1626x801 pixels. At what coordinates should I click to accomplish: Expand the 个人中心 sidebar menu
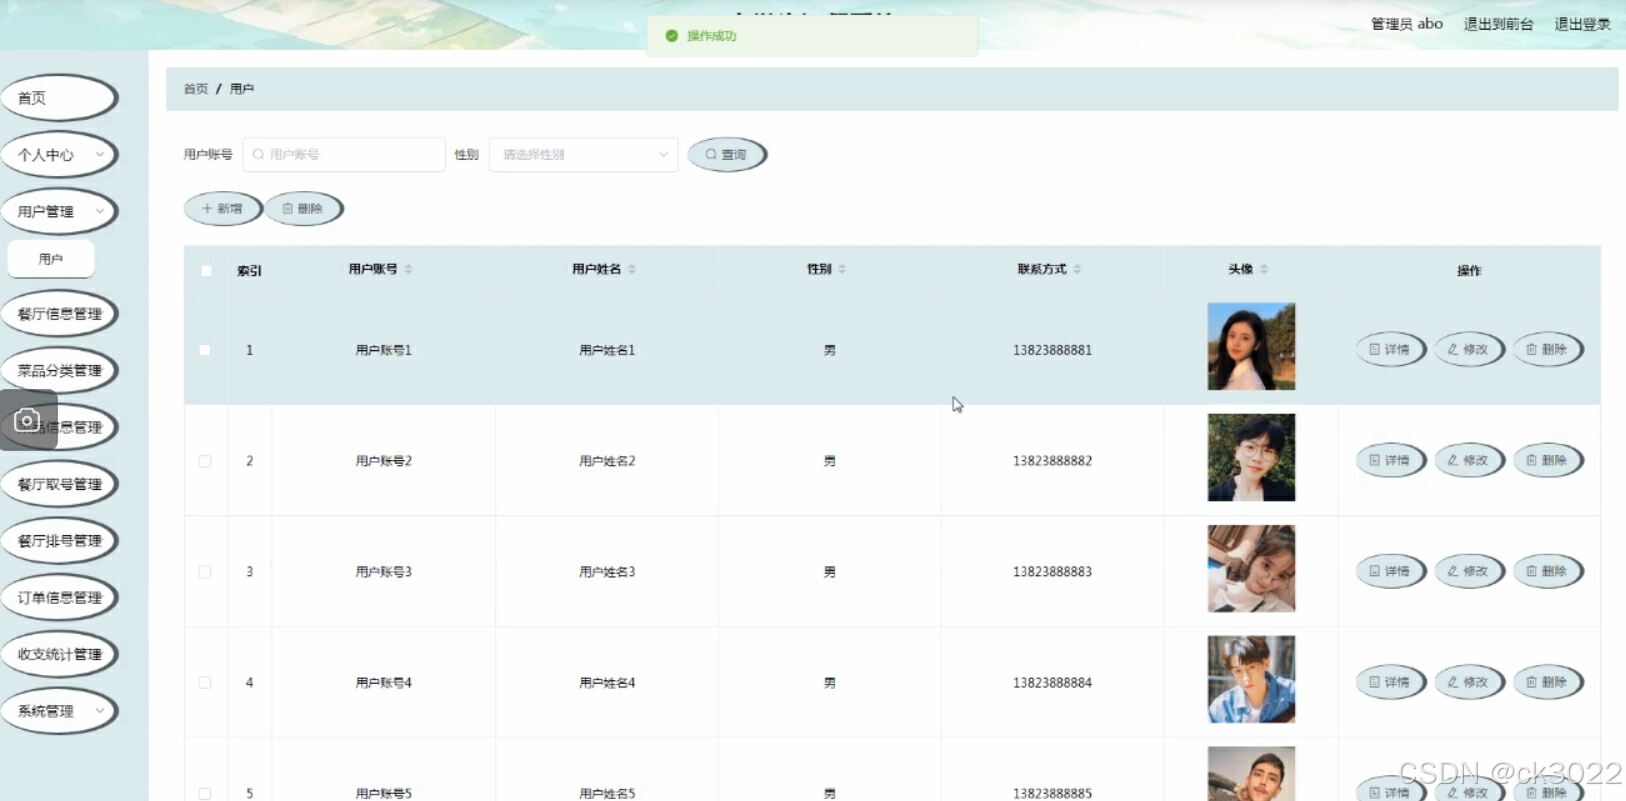[59, 155]
